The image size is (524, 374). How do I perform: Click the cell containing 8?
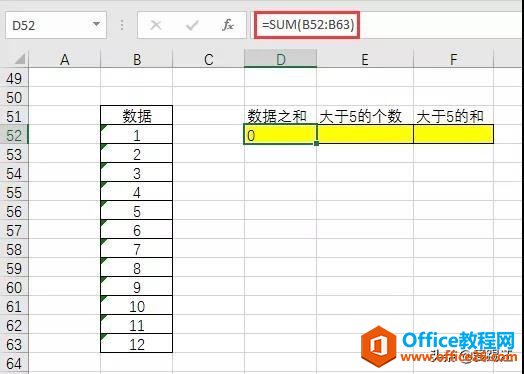click(x=136, y=267)
